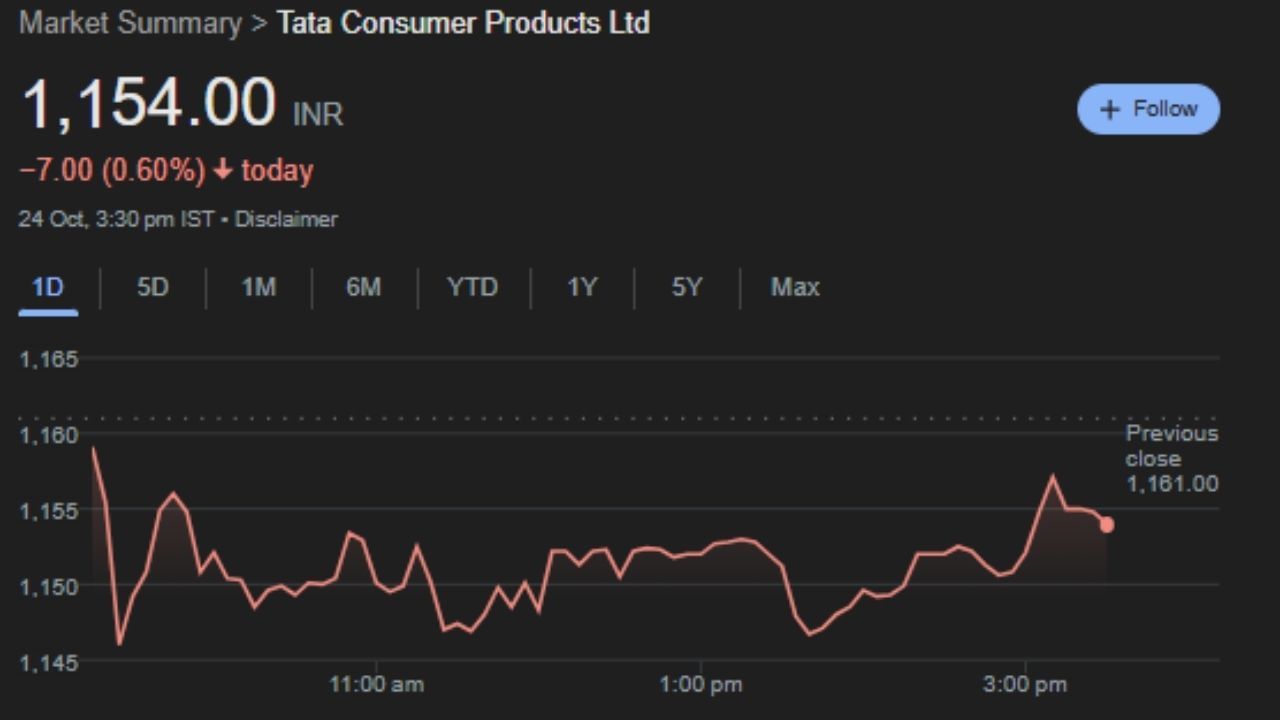Click the 3:00 pm axis label
The width and height of the screenshot is (1280, 720).
[x=1024, y=685]
